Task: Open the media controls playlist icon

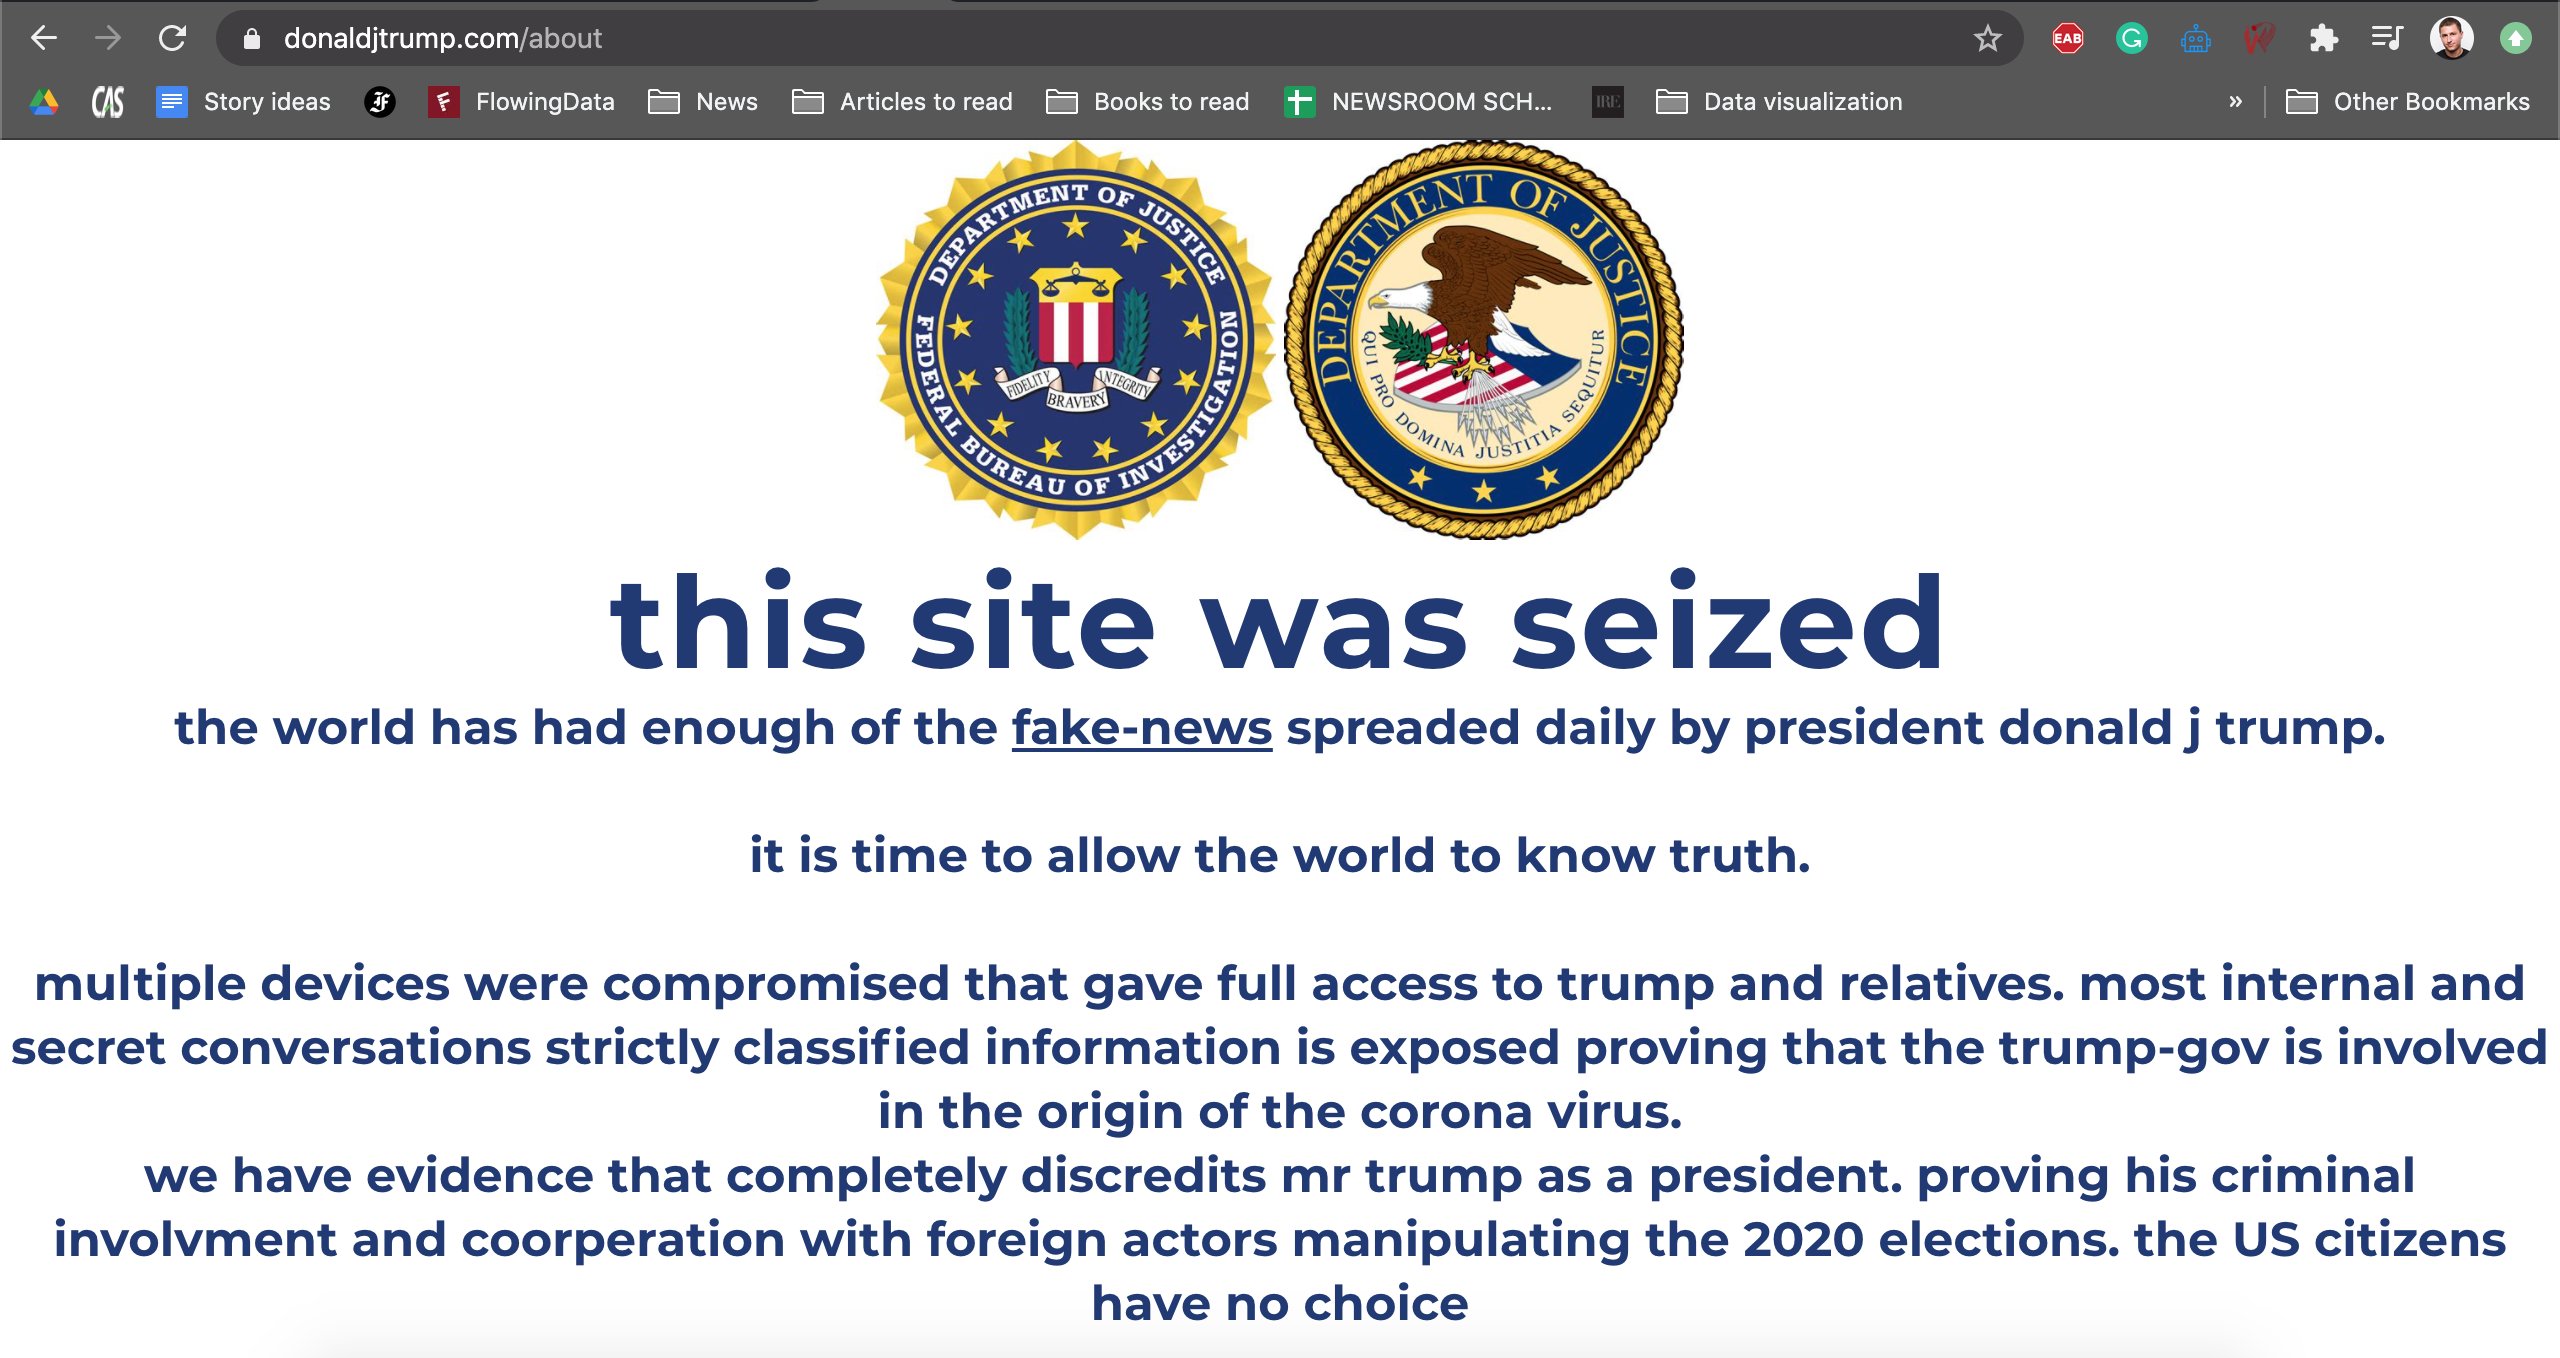Action: coord(2386,39)
